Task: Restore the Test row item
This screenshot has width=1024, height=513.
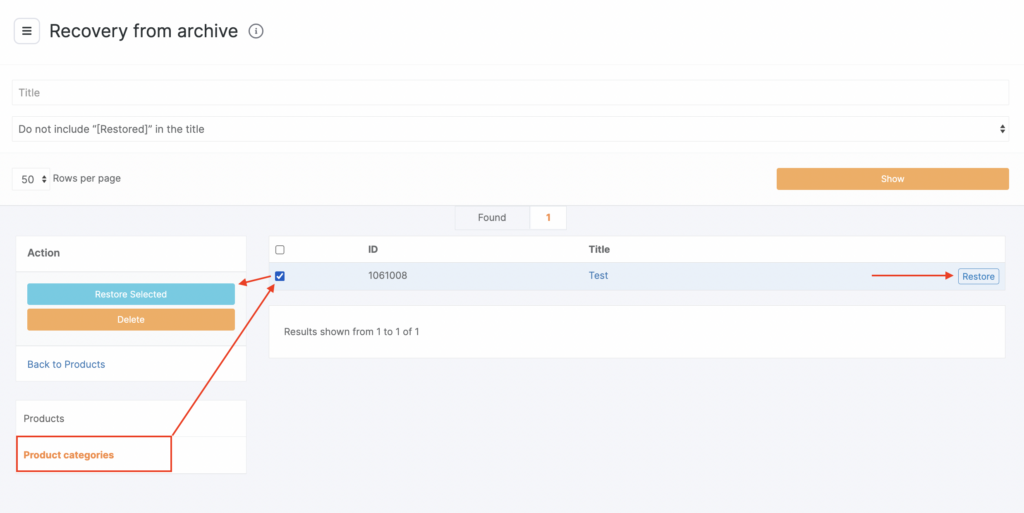Action: click(x=978, y=276)
